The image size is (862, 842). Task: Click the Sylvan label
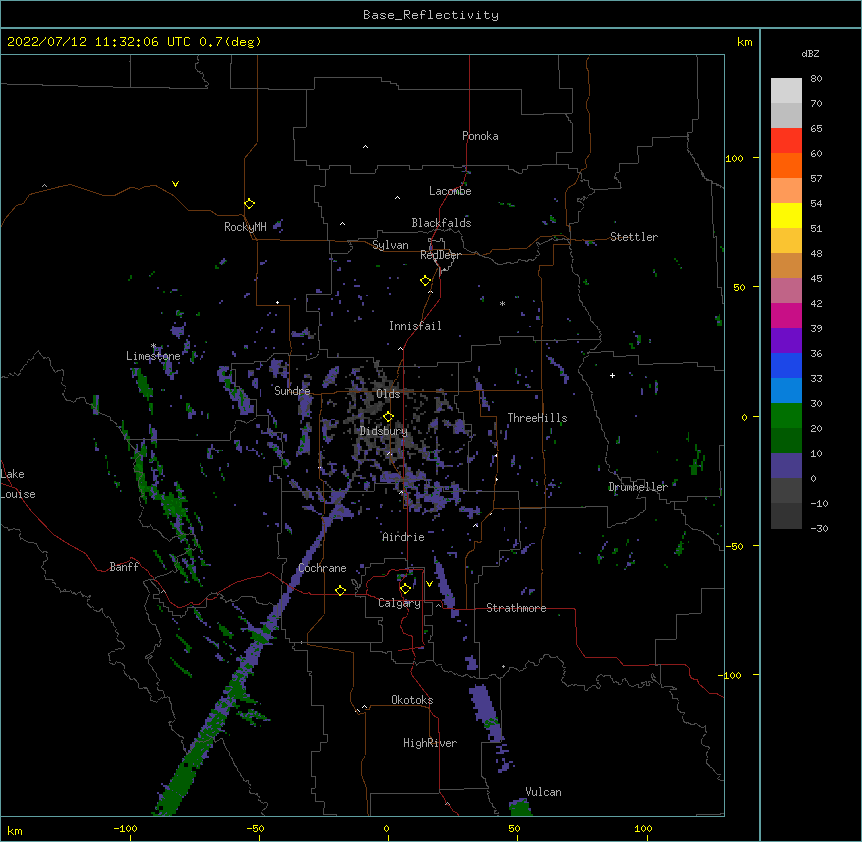click(x=390, y=245)
